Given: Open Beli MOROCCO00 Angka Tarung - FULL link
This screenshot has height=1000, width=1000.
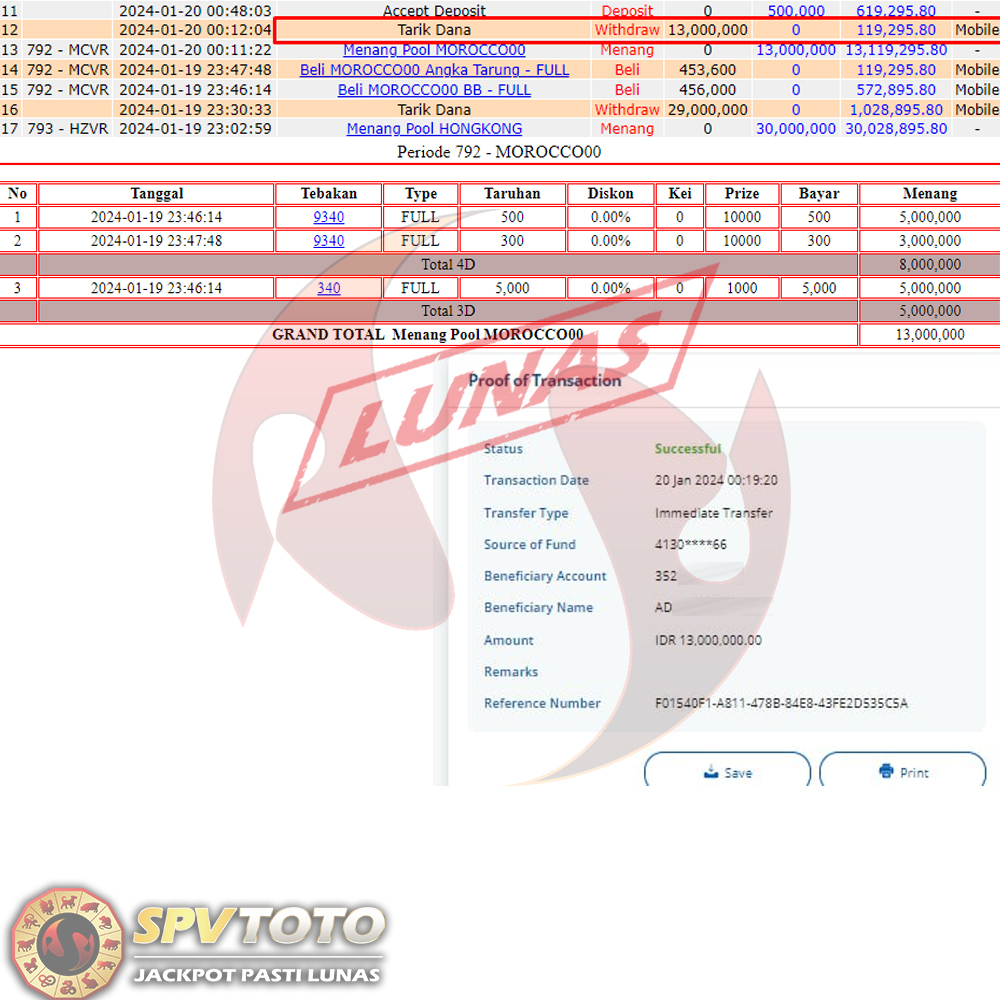Looking at the screenshot, I should tap(434, 70).
